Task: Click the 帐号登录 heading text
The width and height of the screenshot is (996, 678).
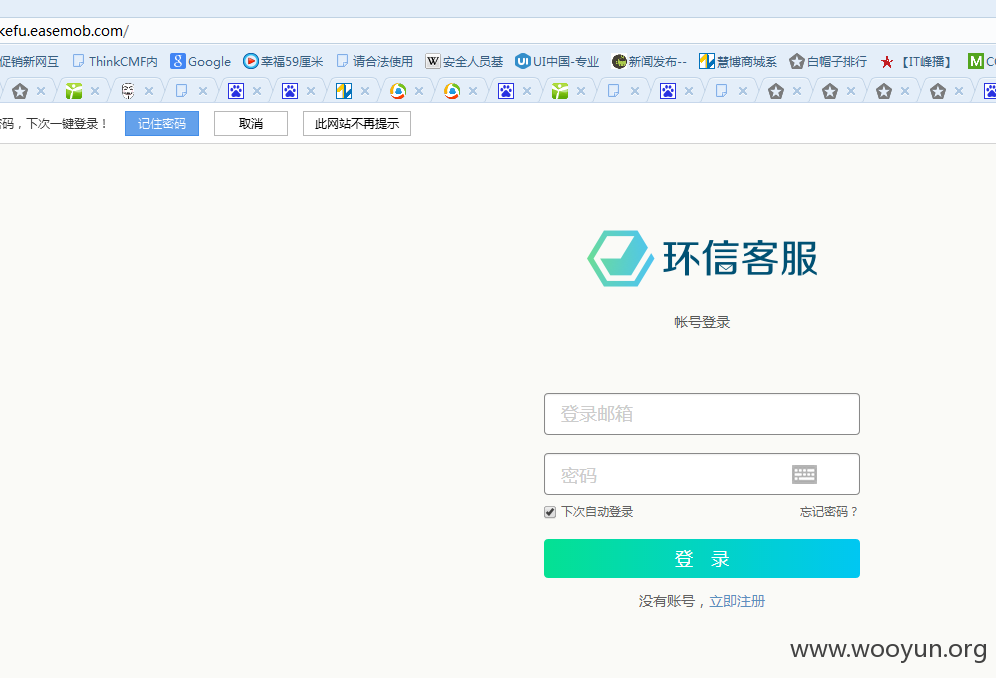Action: (702, 322)
